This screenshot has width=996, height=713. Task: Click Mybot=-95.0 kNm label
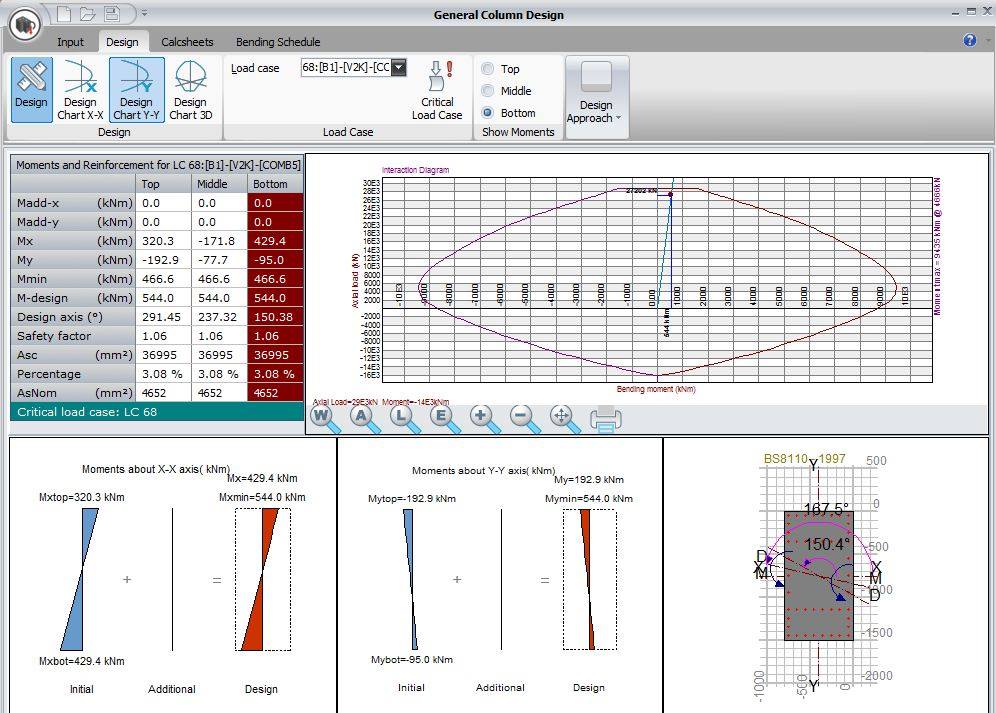pyautogui.click(x=412, y=660)
